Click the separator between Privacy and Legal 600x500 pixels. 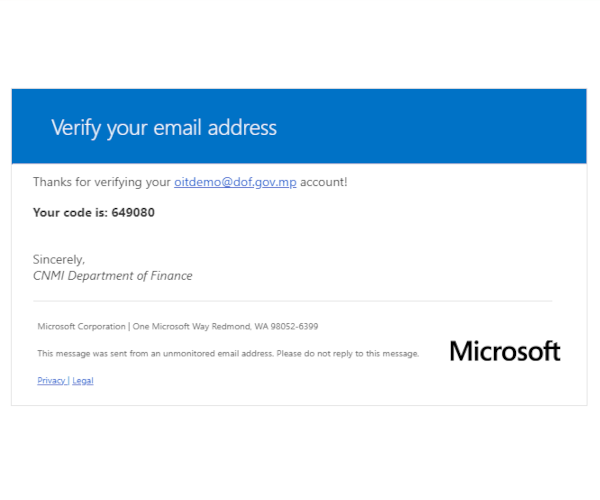click(68, 381)
